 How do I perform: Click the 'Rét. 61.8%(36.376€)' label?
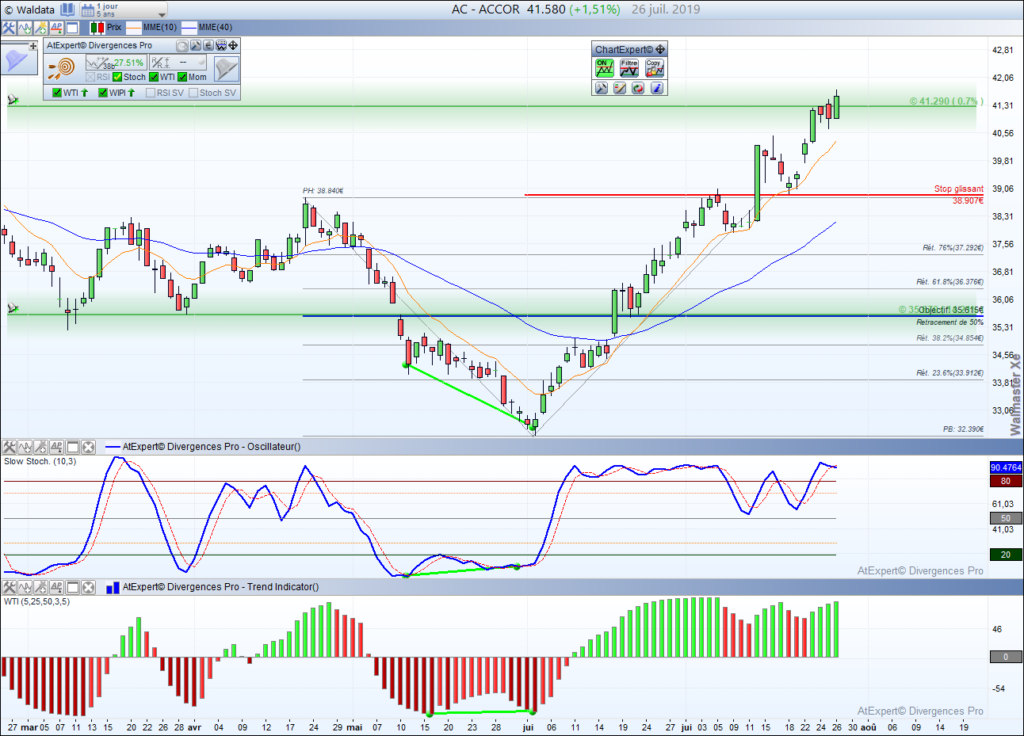[950, 282]
